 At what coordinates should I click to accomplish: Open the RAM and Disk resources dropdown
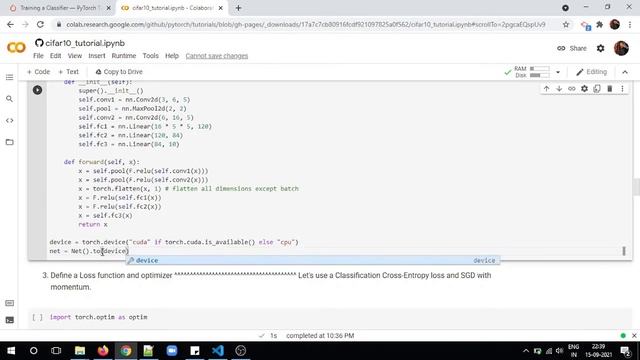[558, 72]
